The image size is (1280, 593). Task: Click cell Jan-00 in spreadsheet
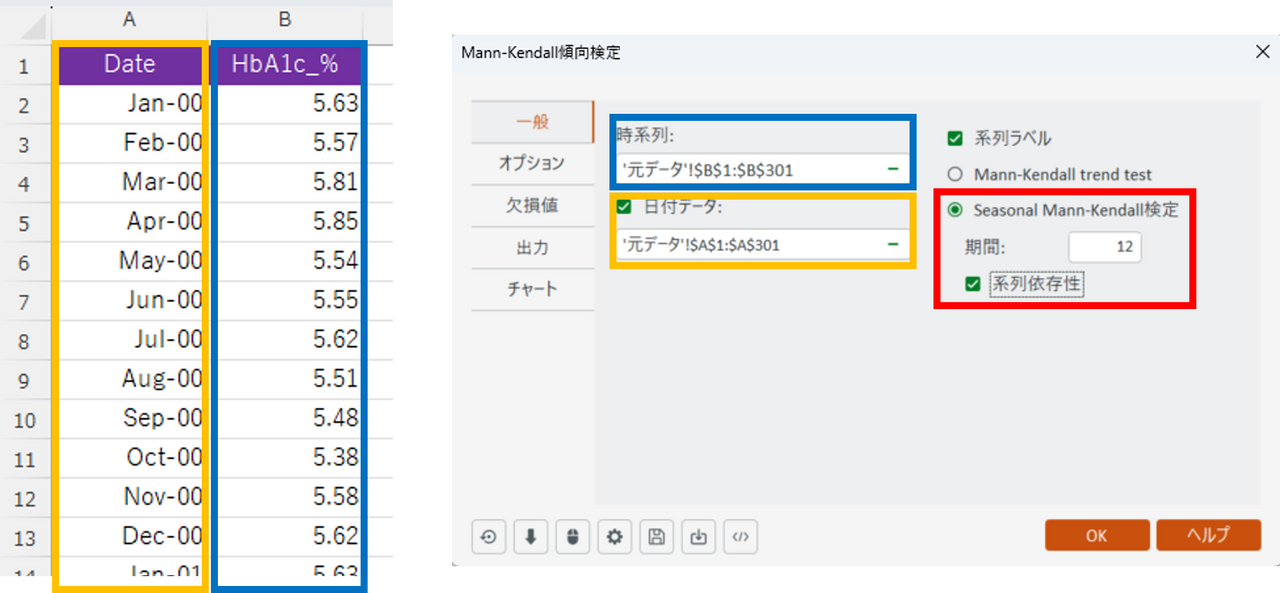(130, 103)
